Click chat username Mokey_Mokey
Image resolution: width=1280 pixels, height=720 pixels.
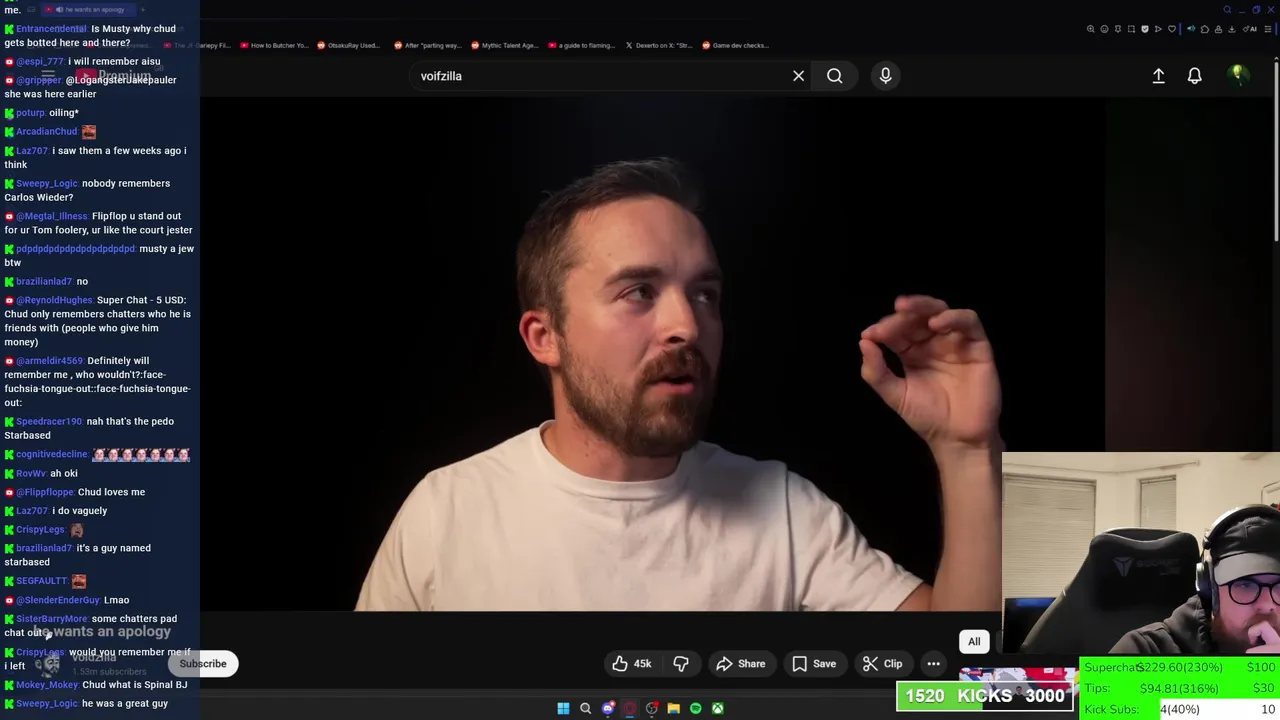point(46,685)
